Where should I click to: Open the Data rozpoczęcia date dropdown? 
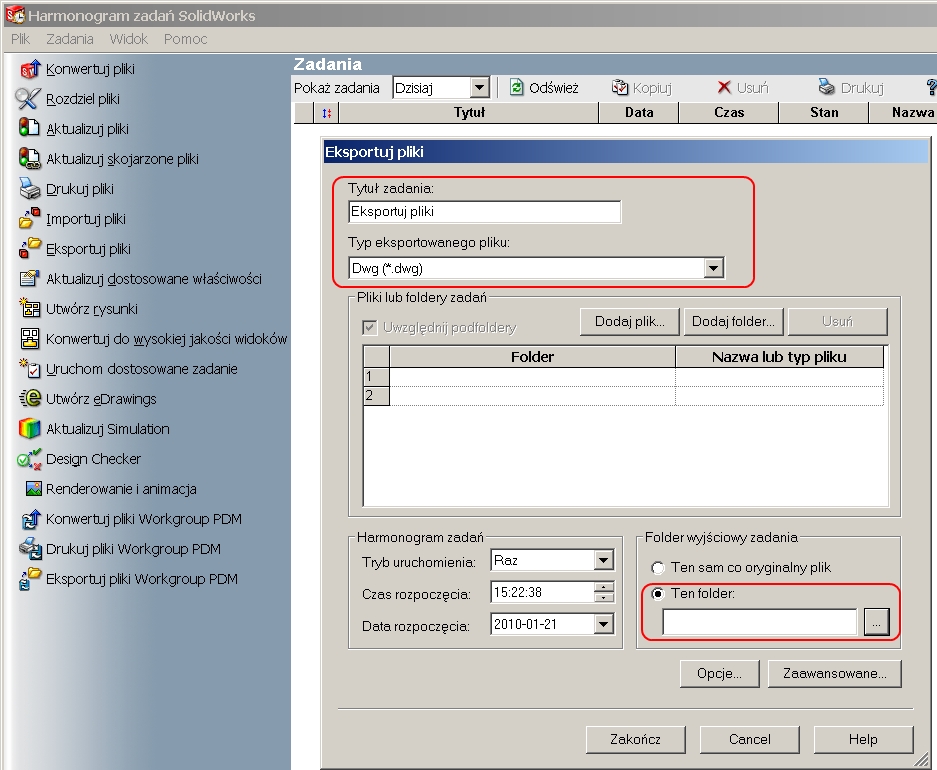coord(604,624)
